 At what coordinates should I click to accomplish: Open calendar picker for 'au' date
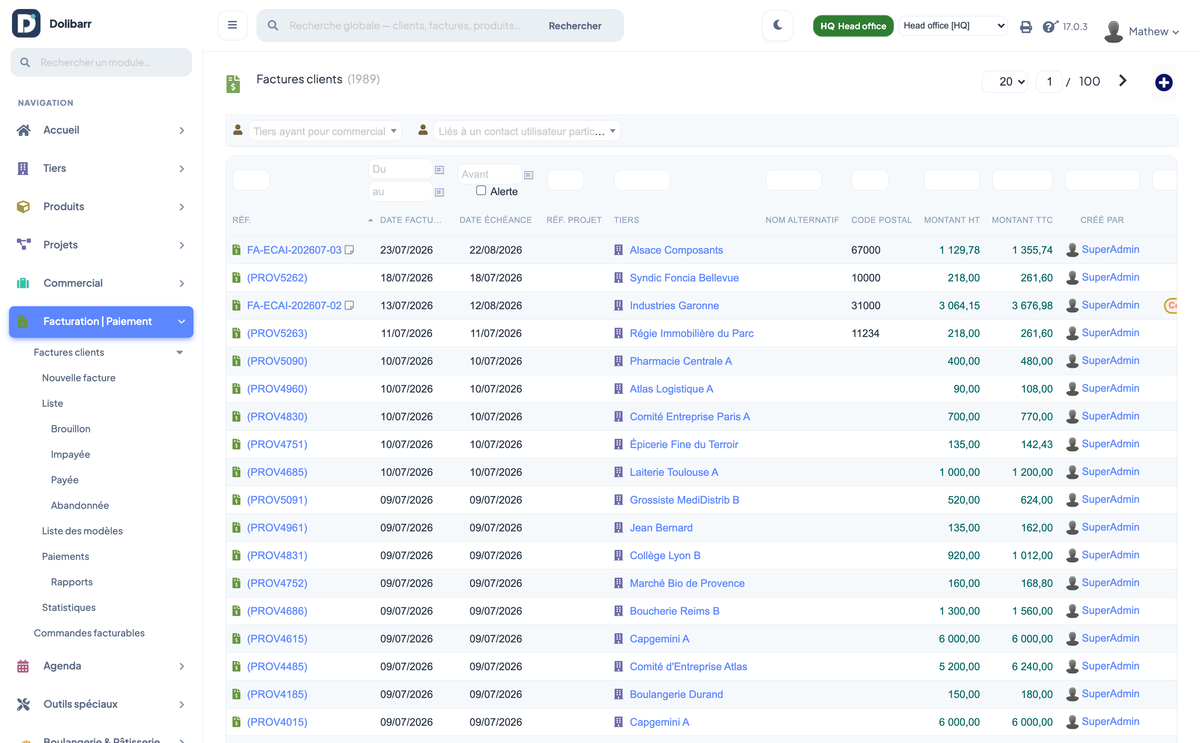coord(439,192)
